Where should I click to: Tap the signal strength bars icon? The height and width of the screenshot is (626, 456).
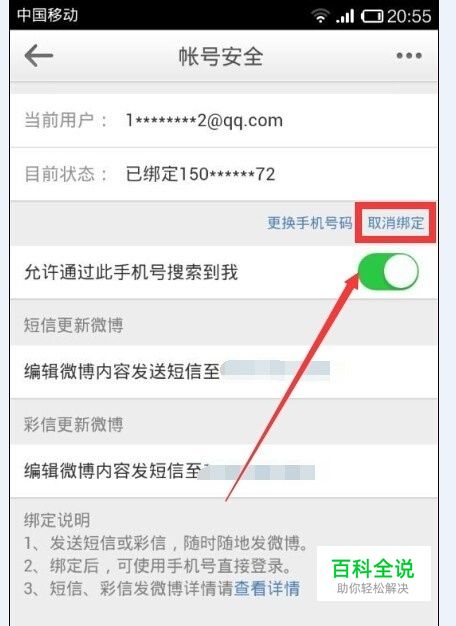(345, 16)
